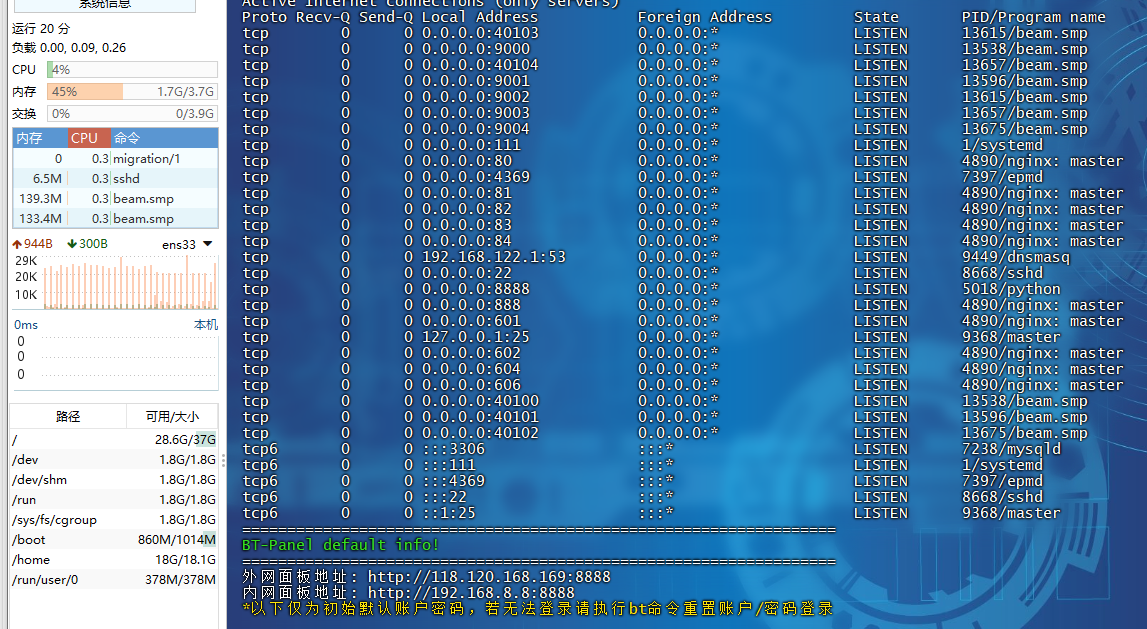Select the /sys/fs/cgroup disk row
Screen dimensions: 1147x629
(x=114, y=520)
